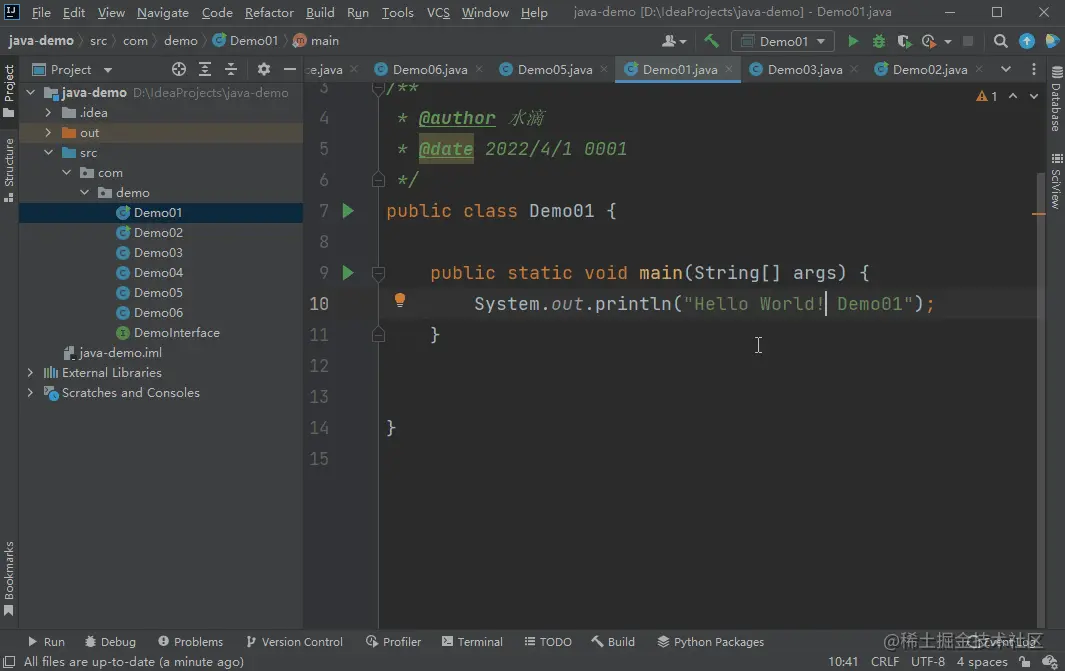Collapse the com package
This screenshot has width=1065, height=671.
click(x=67, y=173)
